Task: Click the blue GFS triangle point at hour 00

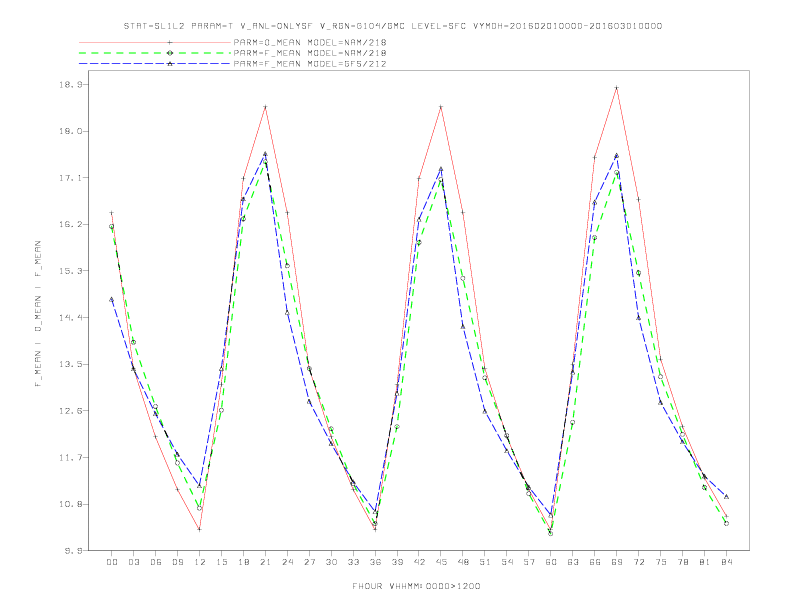Action: [112, 299]
